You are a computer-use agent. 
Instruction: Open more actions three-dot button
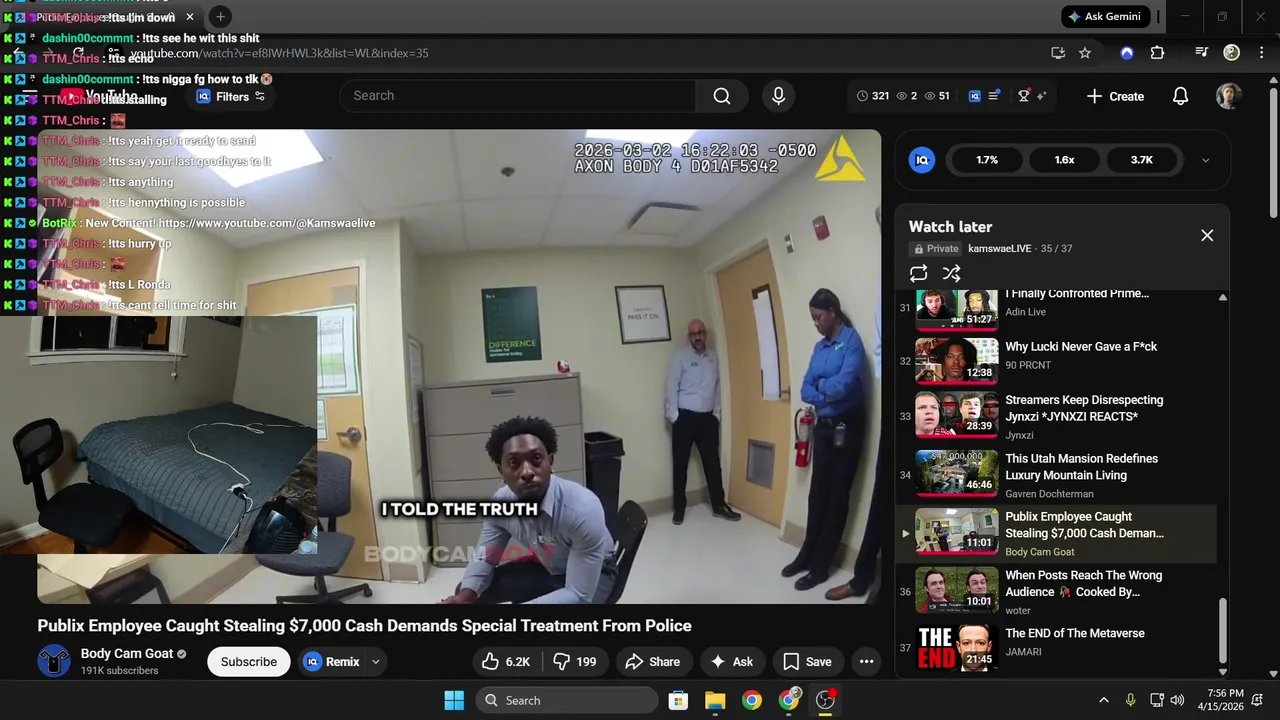tap(867, 661)
